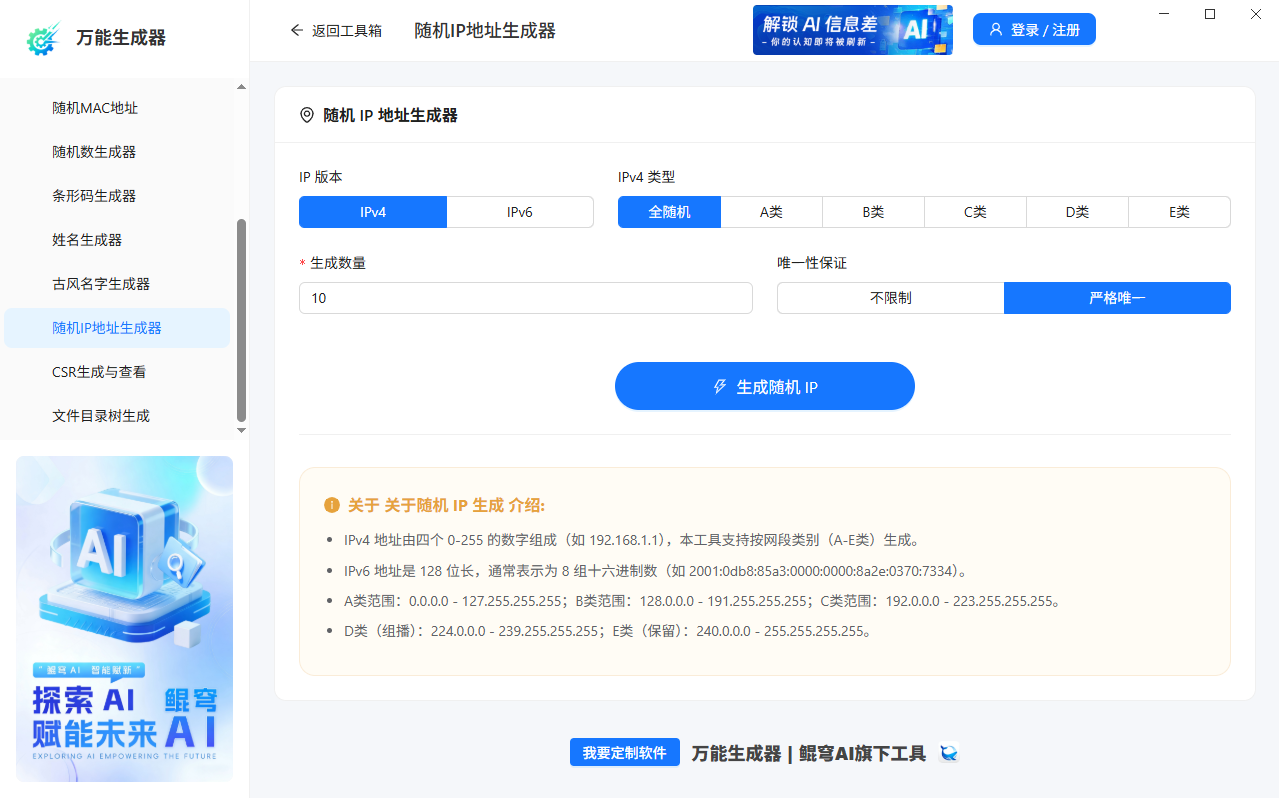The width and height of the screenshot is (1279, 798).
Task: Click the bird icon after 鲲穹AI旗下工具
Action: click(948, 753)
